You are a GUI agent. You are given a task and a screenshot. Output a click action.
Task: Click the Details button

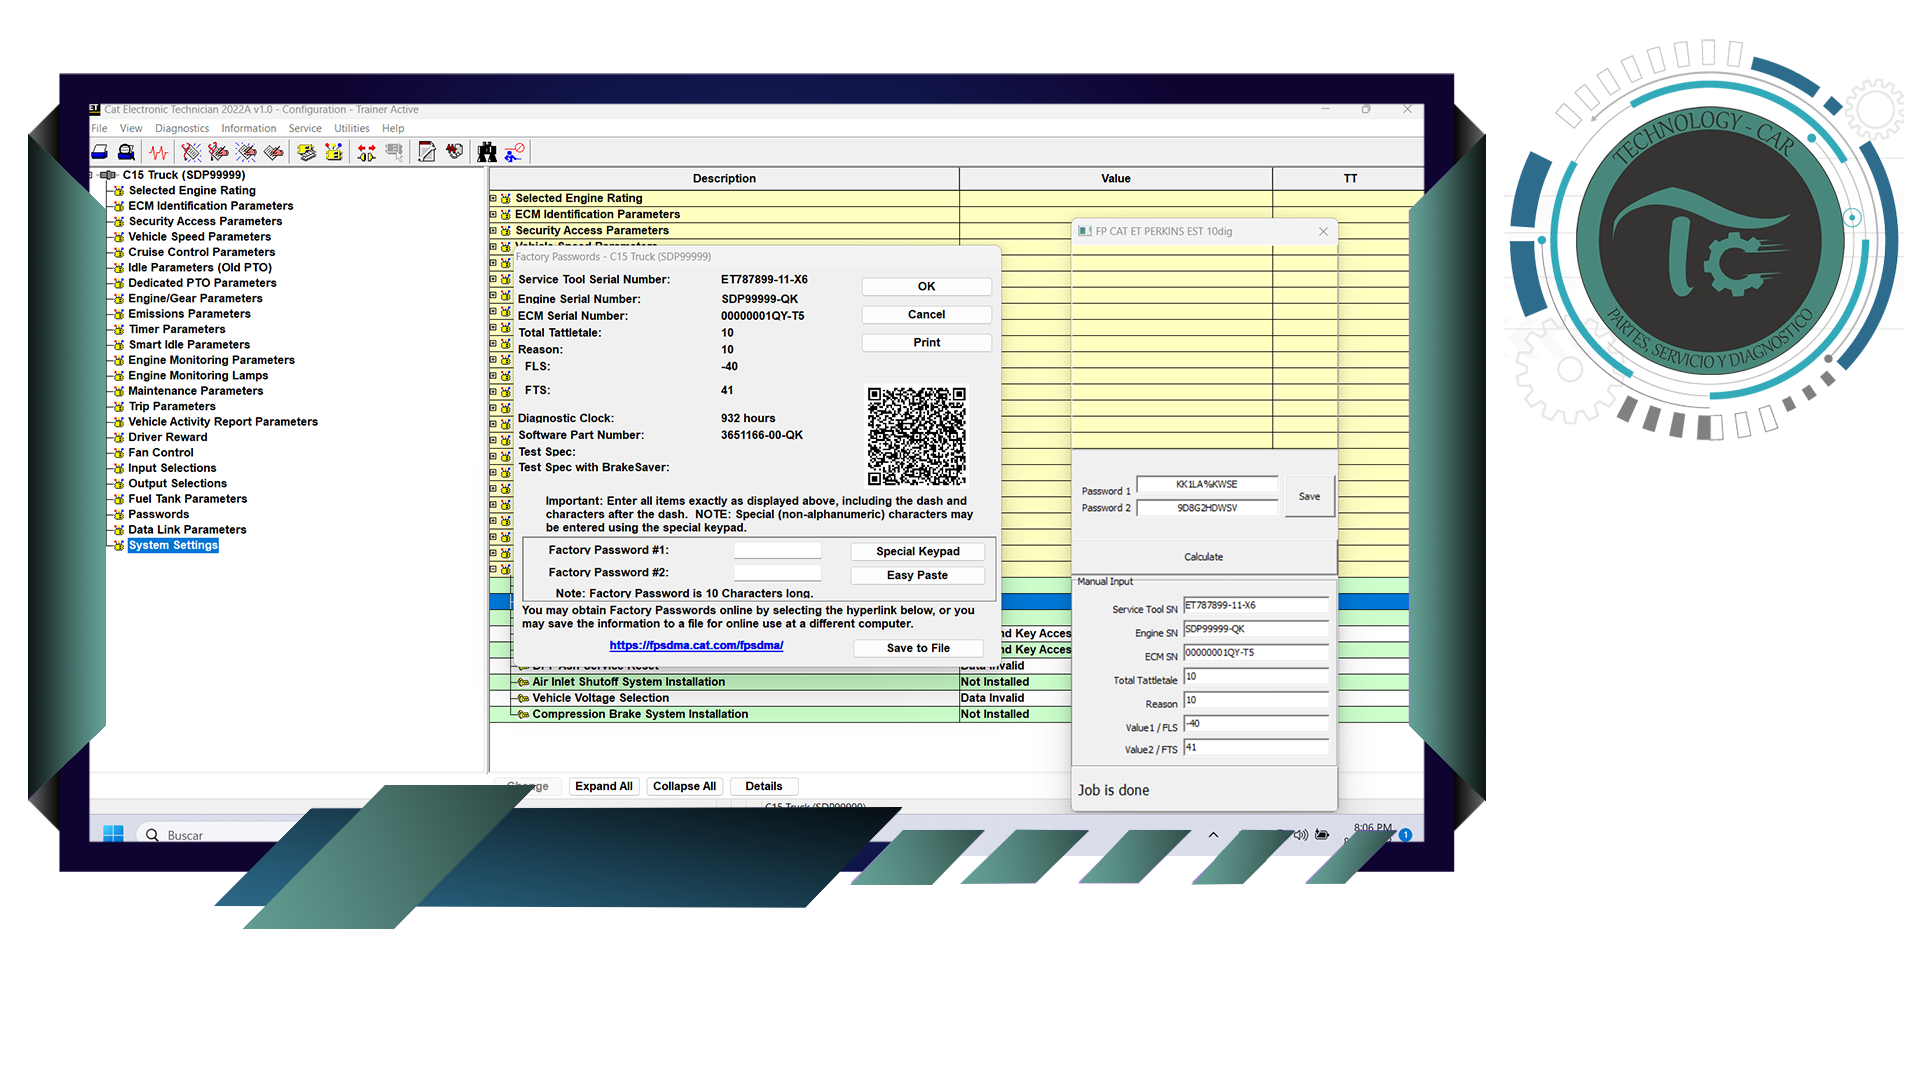pyautogui.click(x=764, y=786)
